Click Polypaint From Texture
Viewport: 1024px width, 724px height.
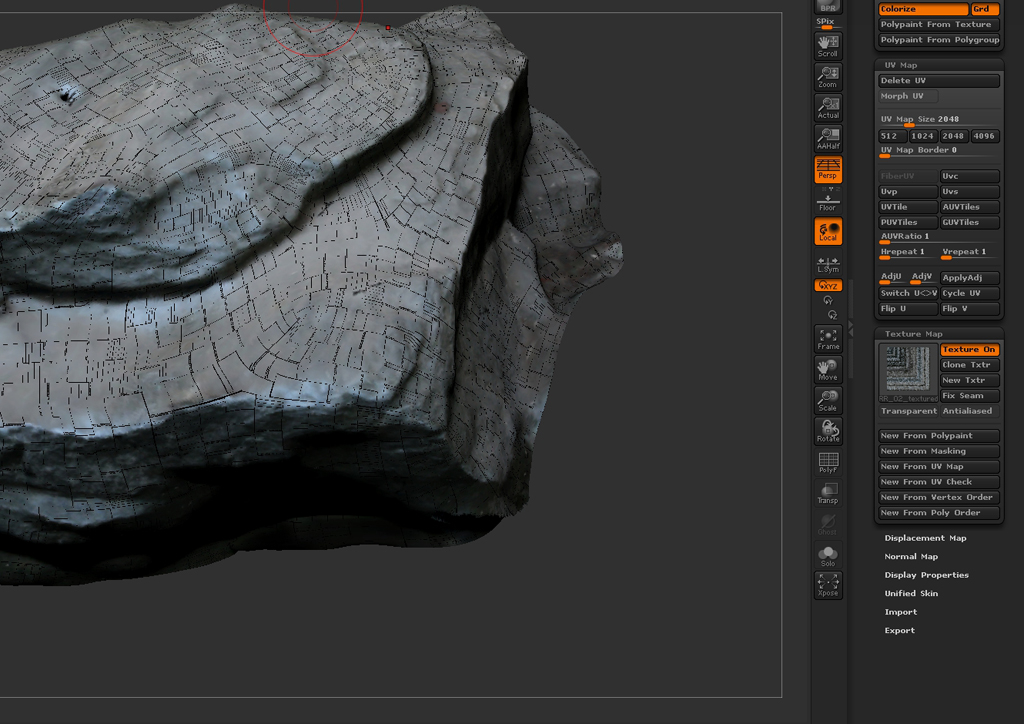coord(939,24)
